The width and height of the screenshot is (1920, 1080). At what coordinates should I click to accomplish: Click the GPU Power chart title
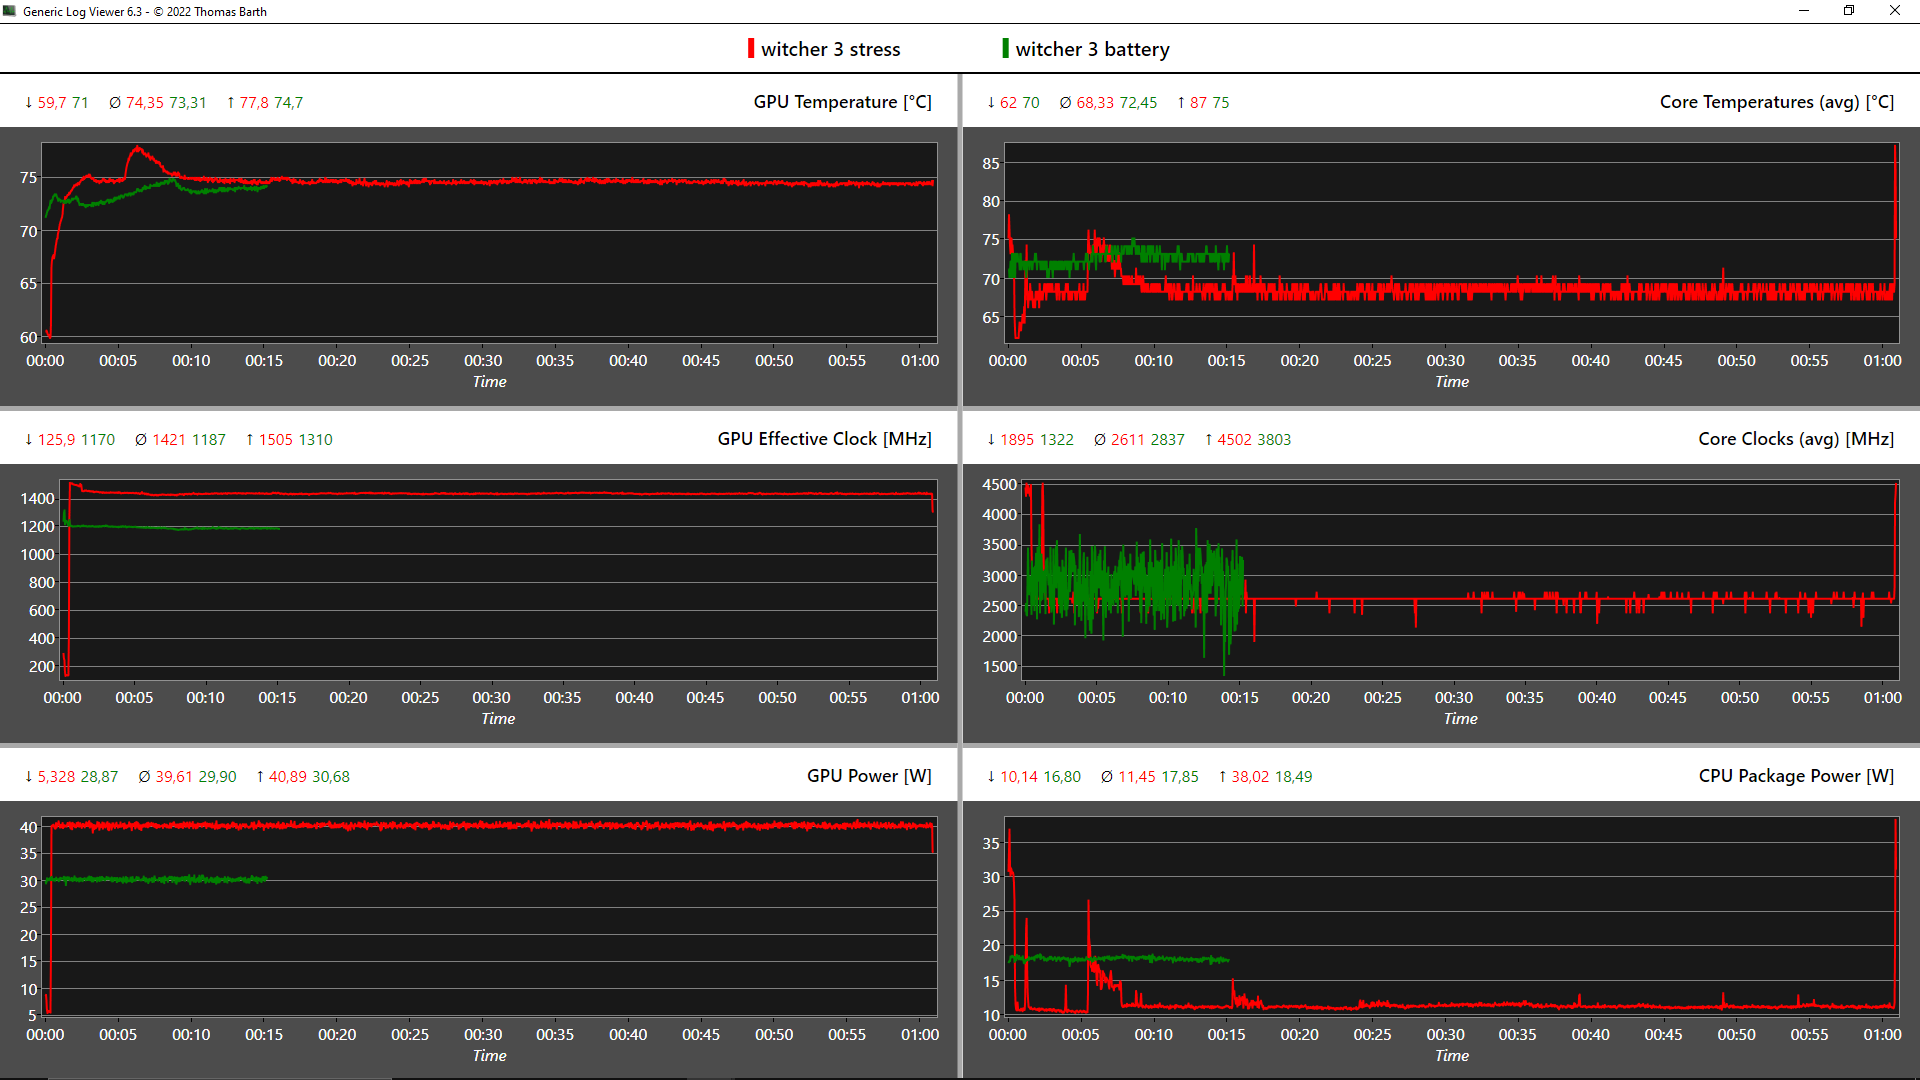tap(869, 776)
